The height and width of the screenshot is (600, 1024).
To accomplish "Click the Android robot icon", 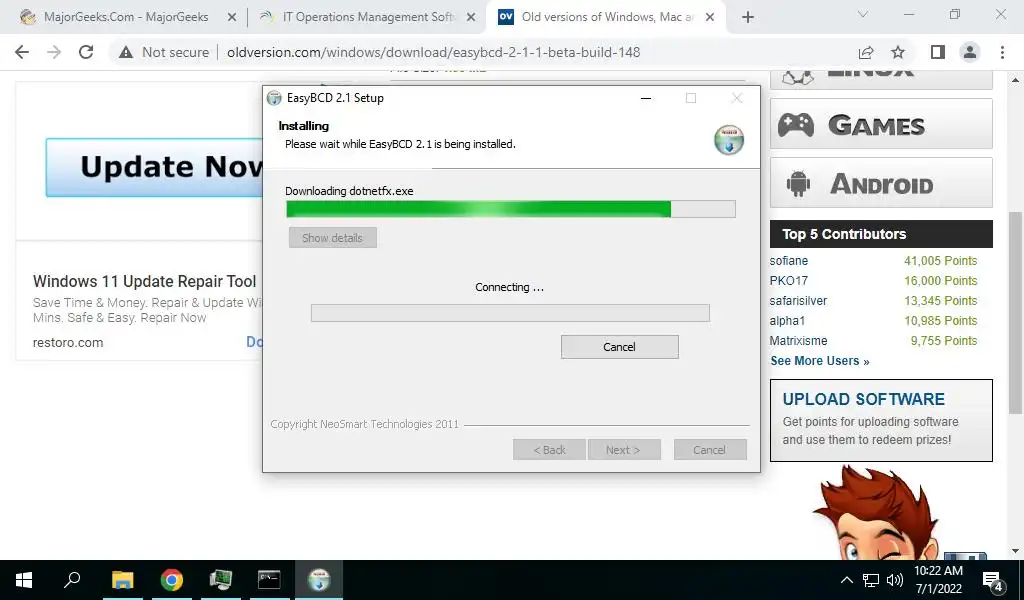I will [x=798, y=183].
